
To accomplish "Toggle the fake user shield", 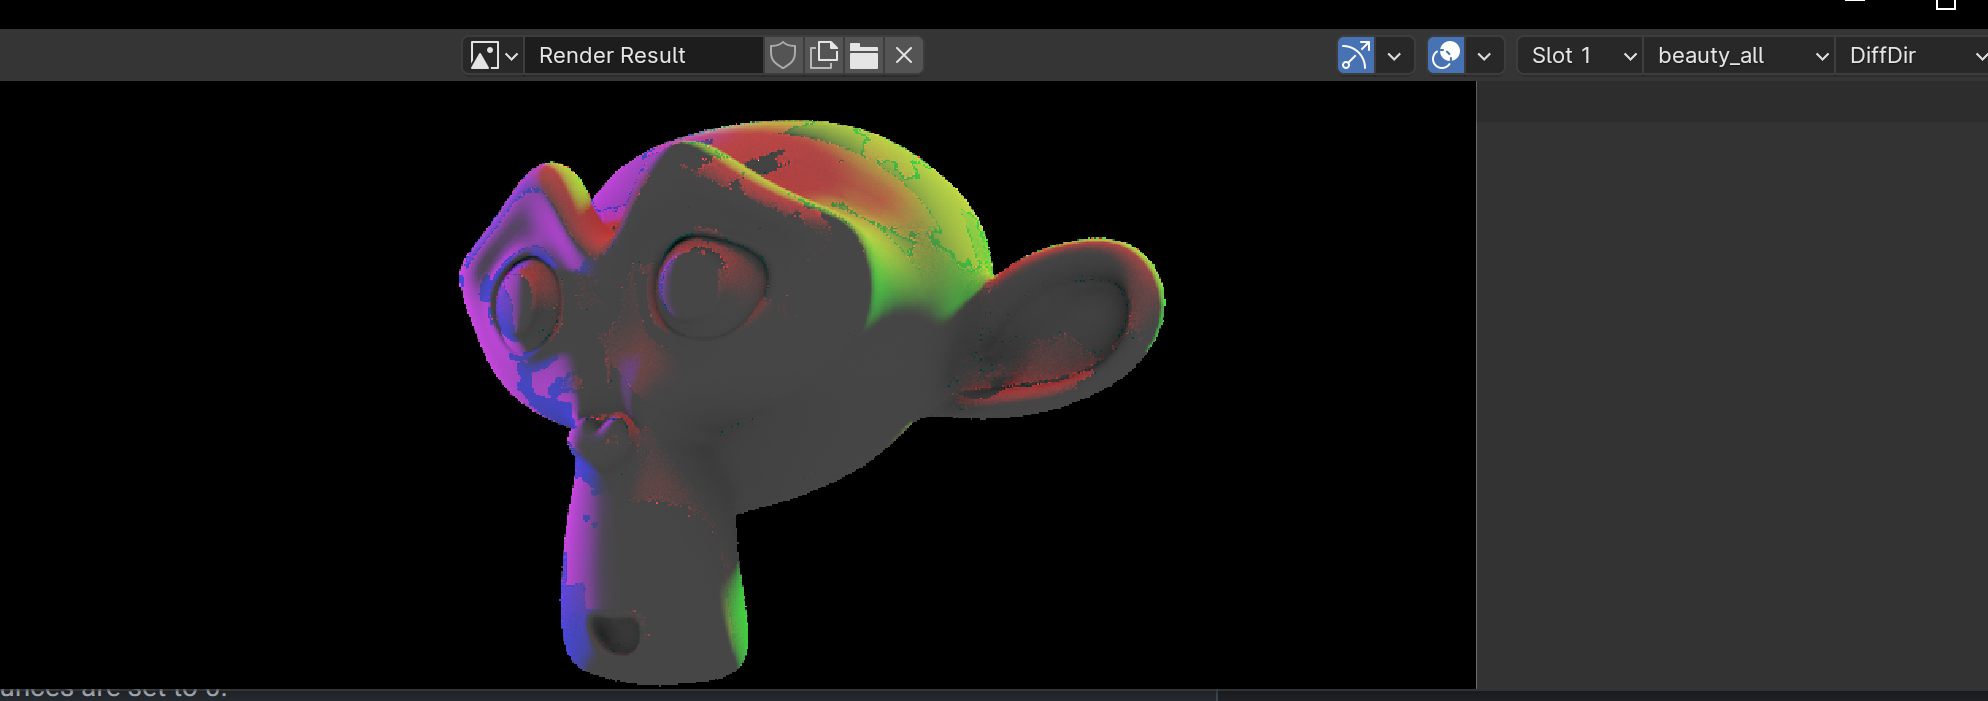I will point(783,55).
